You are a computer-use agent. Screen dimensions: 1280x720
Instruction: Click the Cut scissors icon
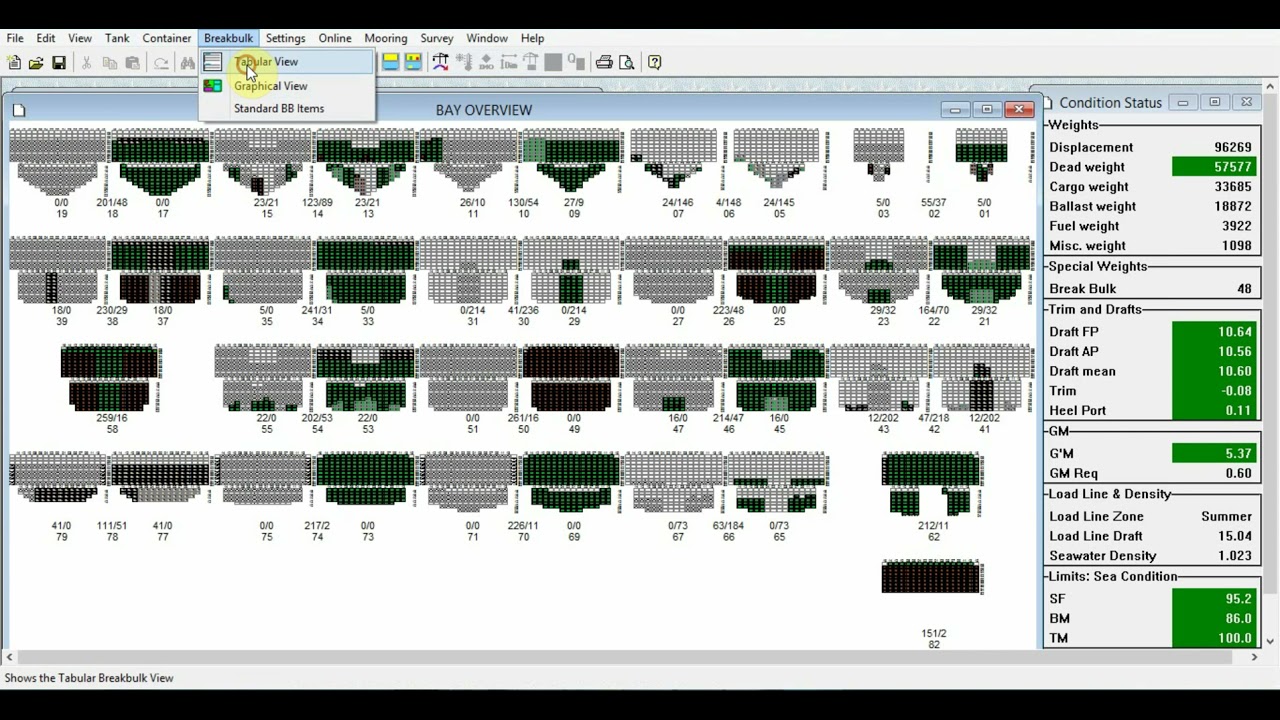point(86,62)
